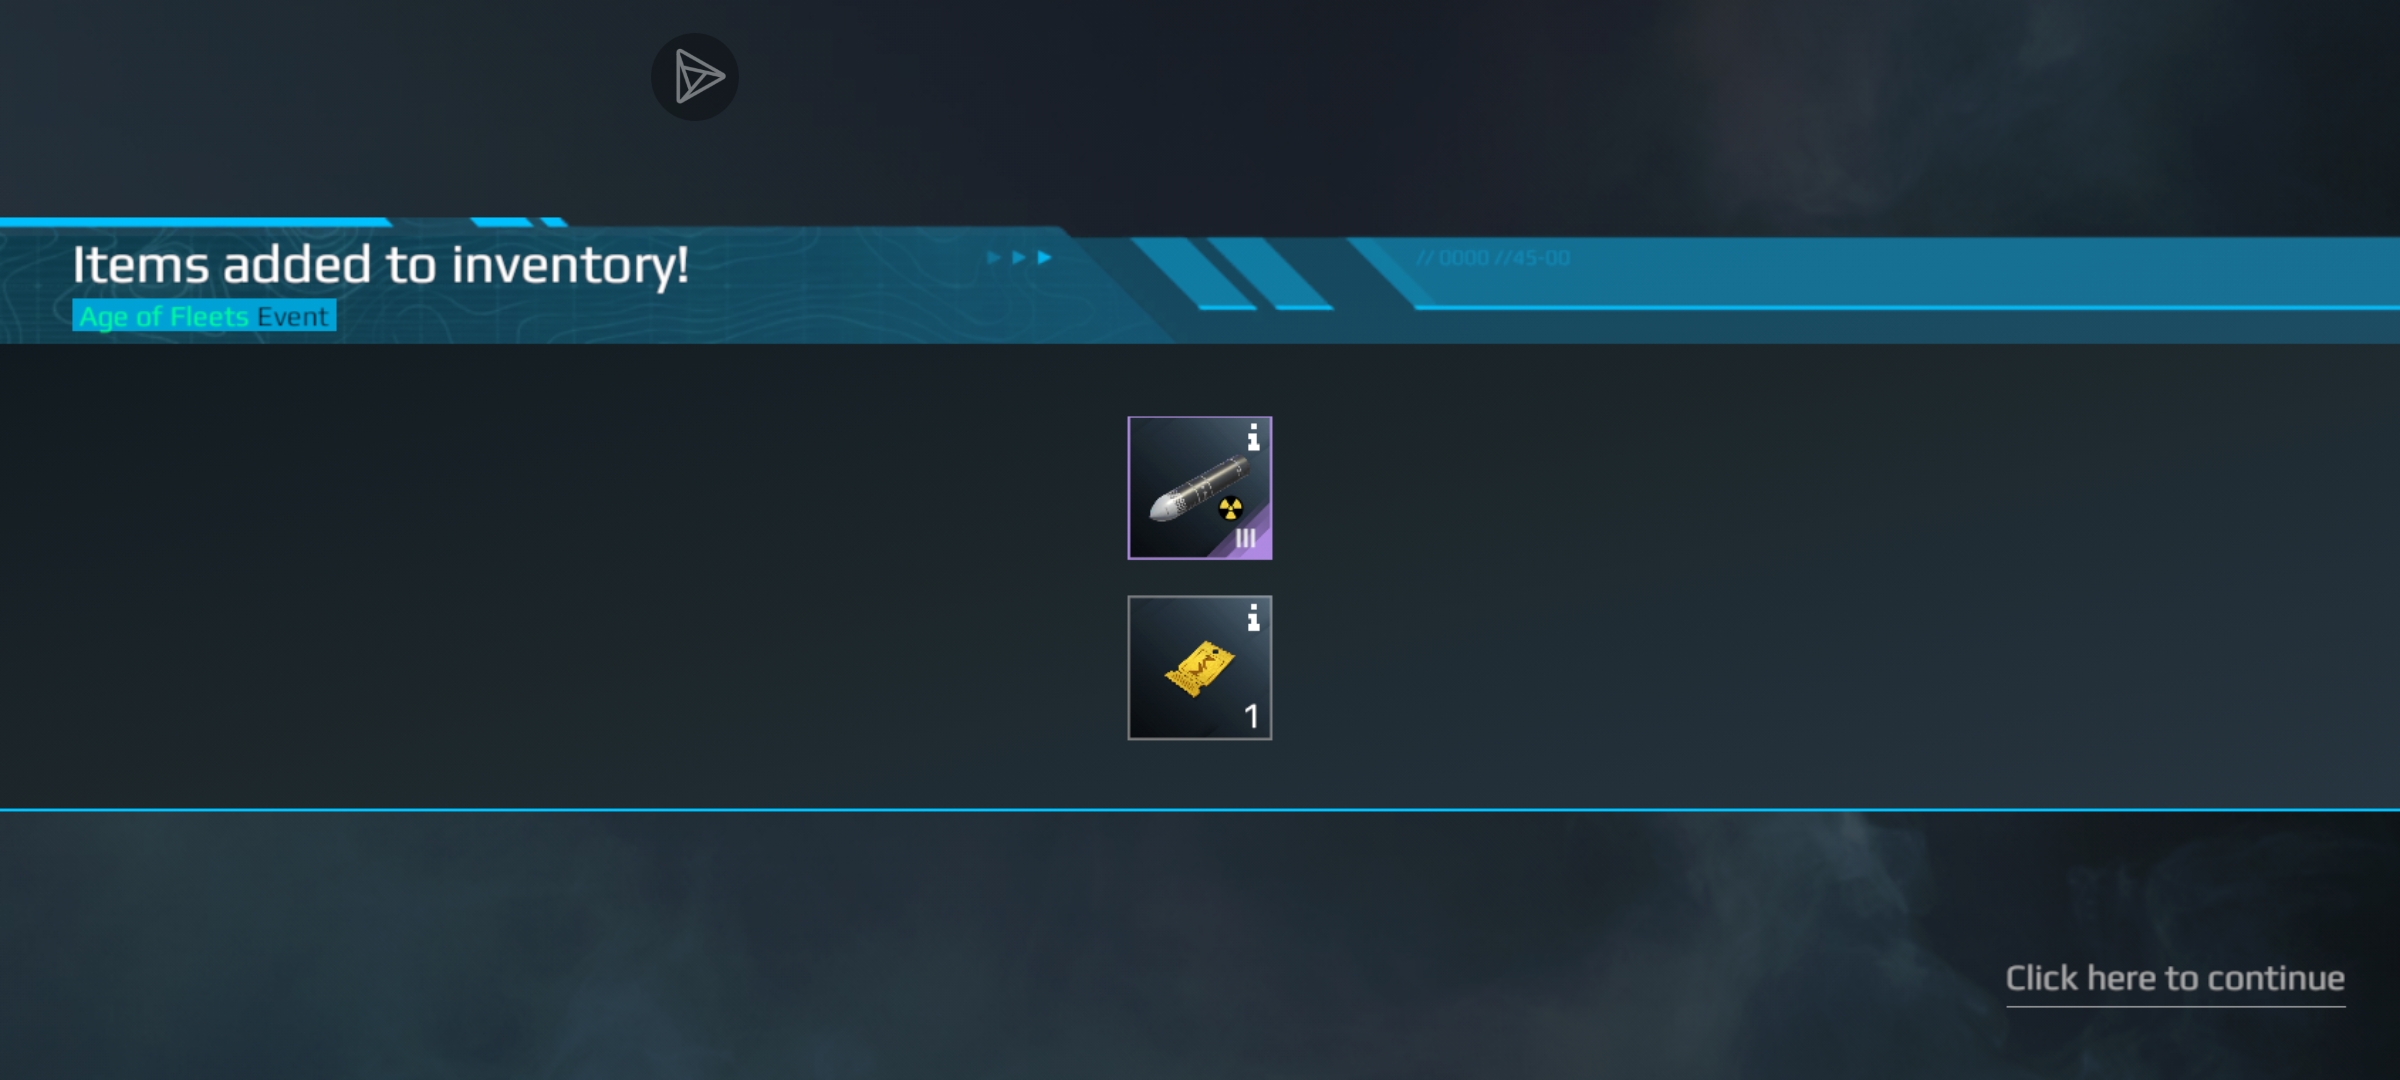Click the gold ticket image
The image size is (2400, 1080).
(x=1200, y=668)
